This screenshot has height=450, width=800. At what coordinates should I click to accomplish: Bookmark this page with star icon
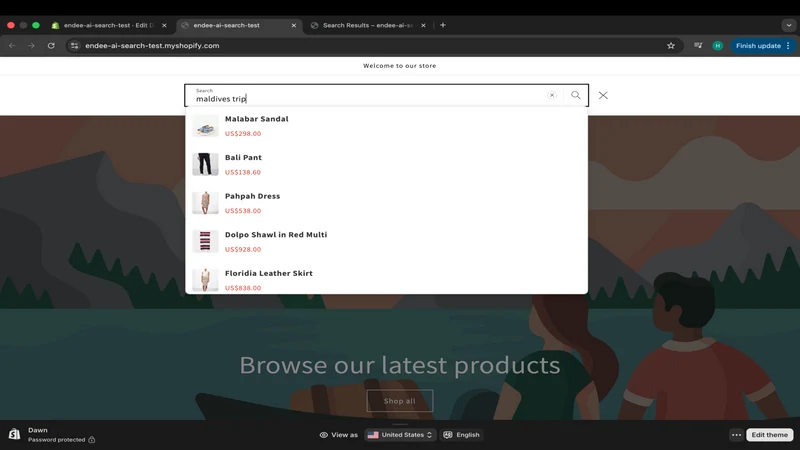point(671,45)
